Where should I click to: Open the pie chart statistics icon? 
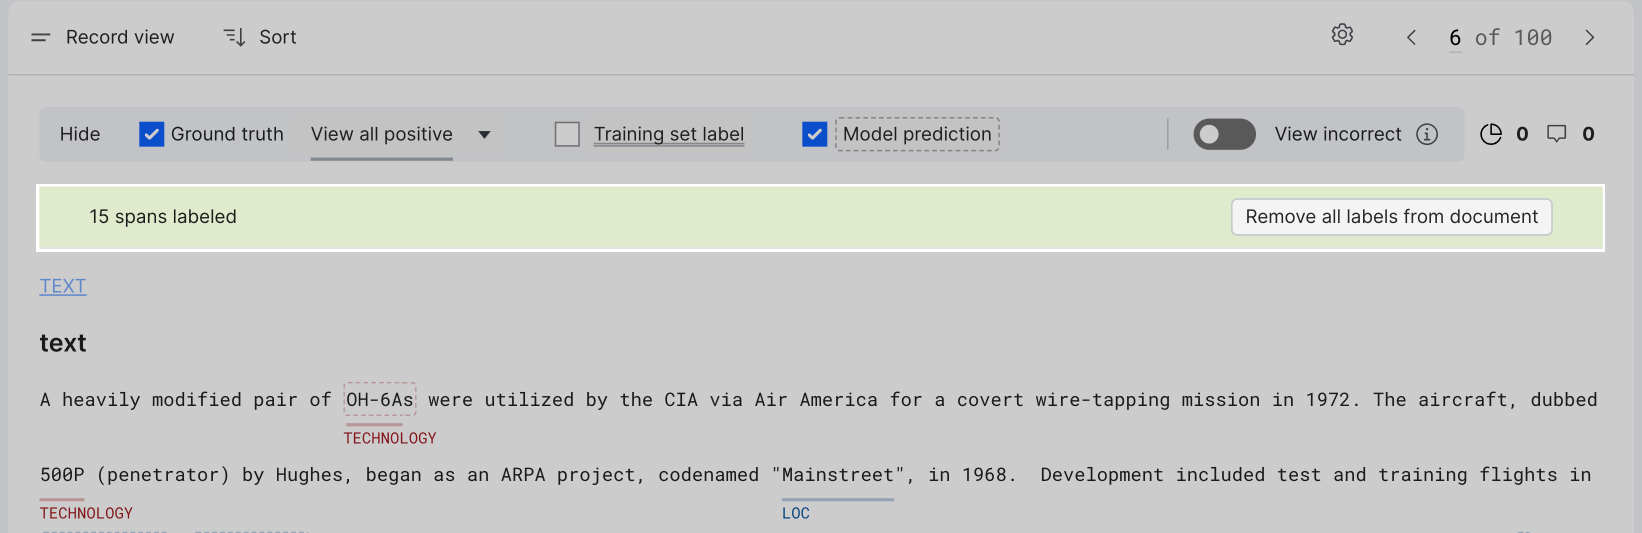pos(1490,134)
